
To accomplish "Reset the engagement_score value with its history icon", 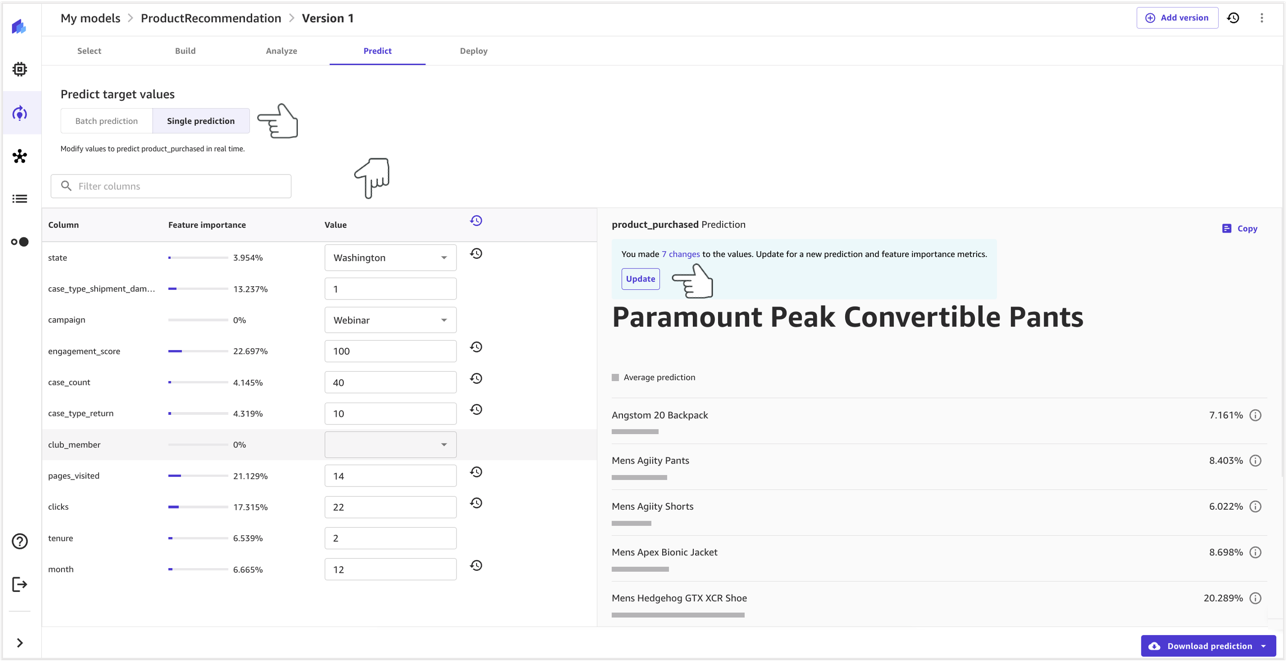I will pos(476,347).
